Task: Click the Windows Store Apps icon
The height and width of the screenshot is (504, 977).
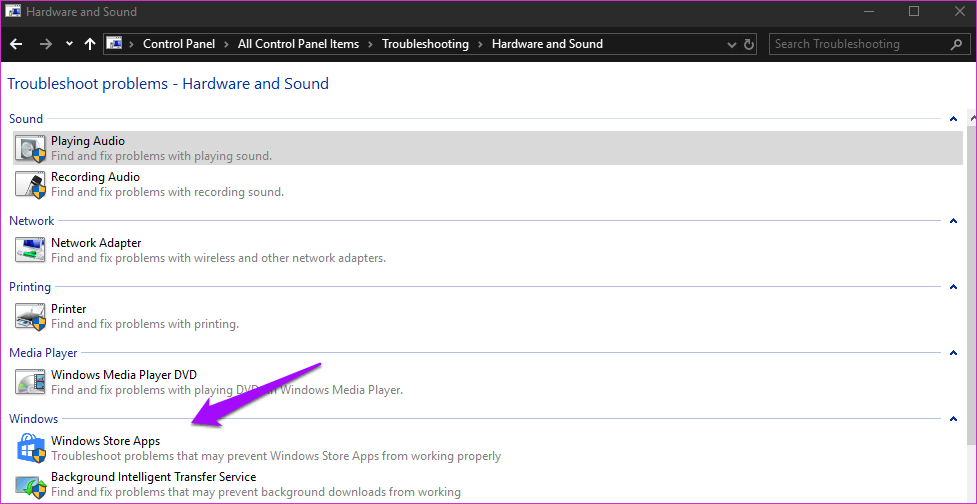Action: (x=31, y=449)
